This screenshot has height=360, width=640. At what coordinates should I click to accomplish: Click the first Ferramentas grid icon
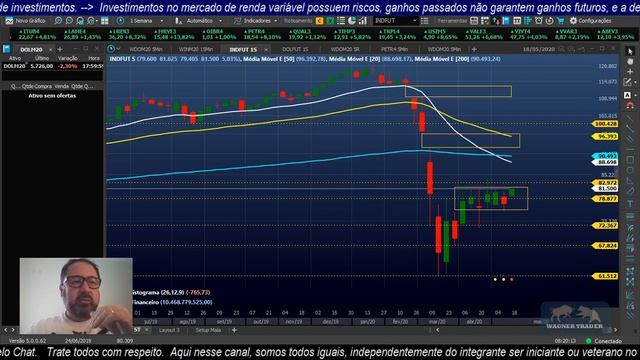coord(474,20)
